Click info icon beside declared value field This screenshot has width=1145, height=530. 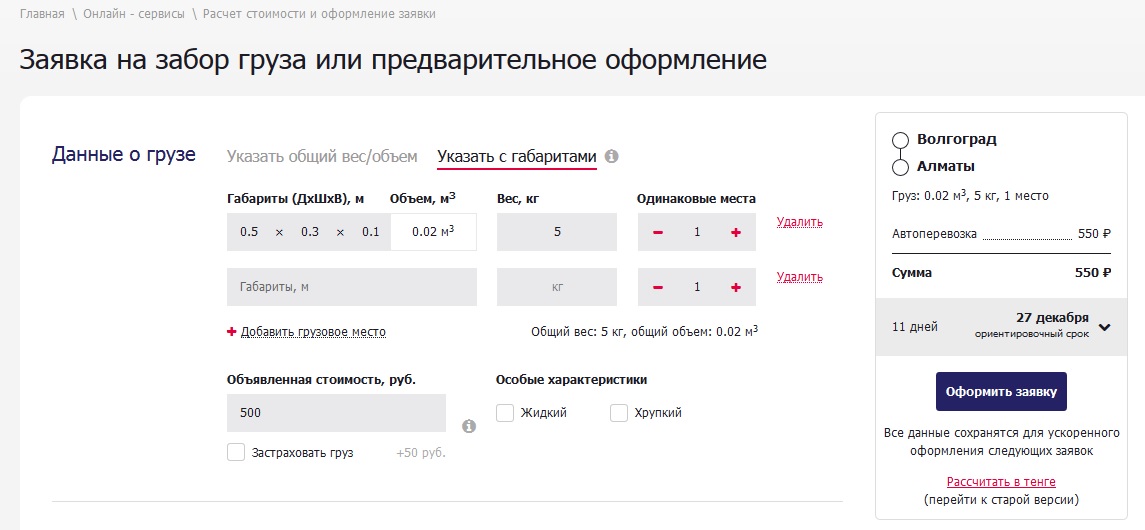click(x=469, y=427)
